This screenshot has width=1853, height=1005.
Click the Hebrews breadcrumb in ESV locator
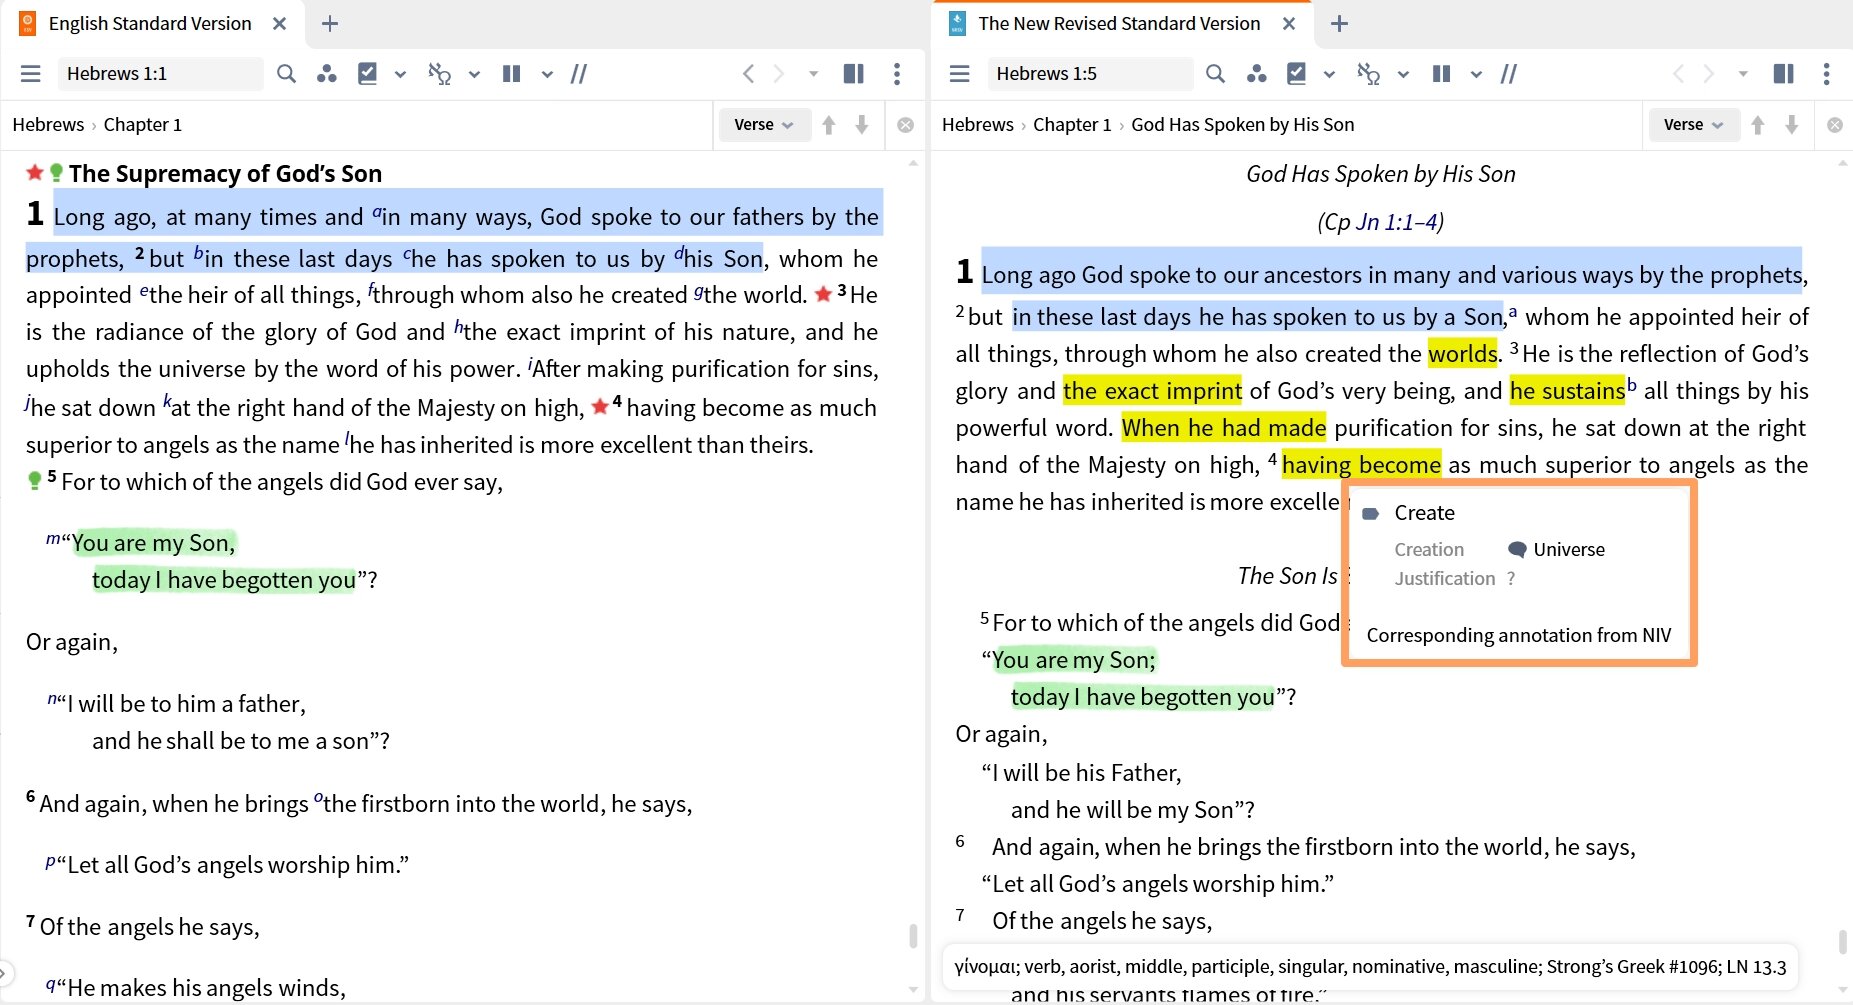point(48,125)
